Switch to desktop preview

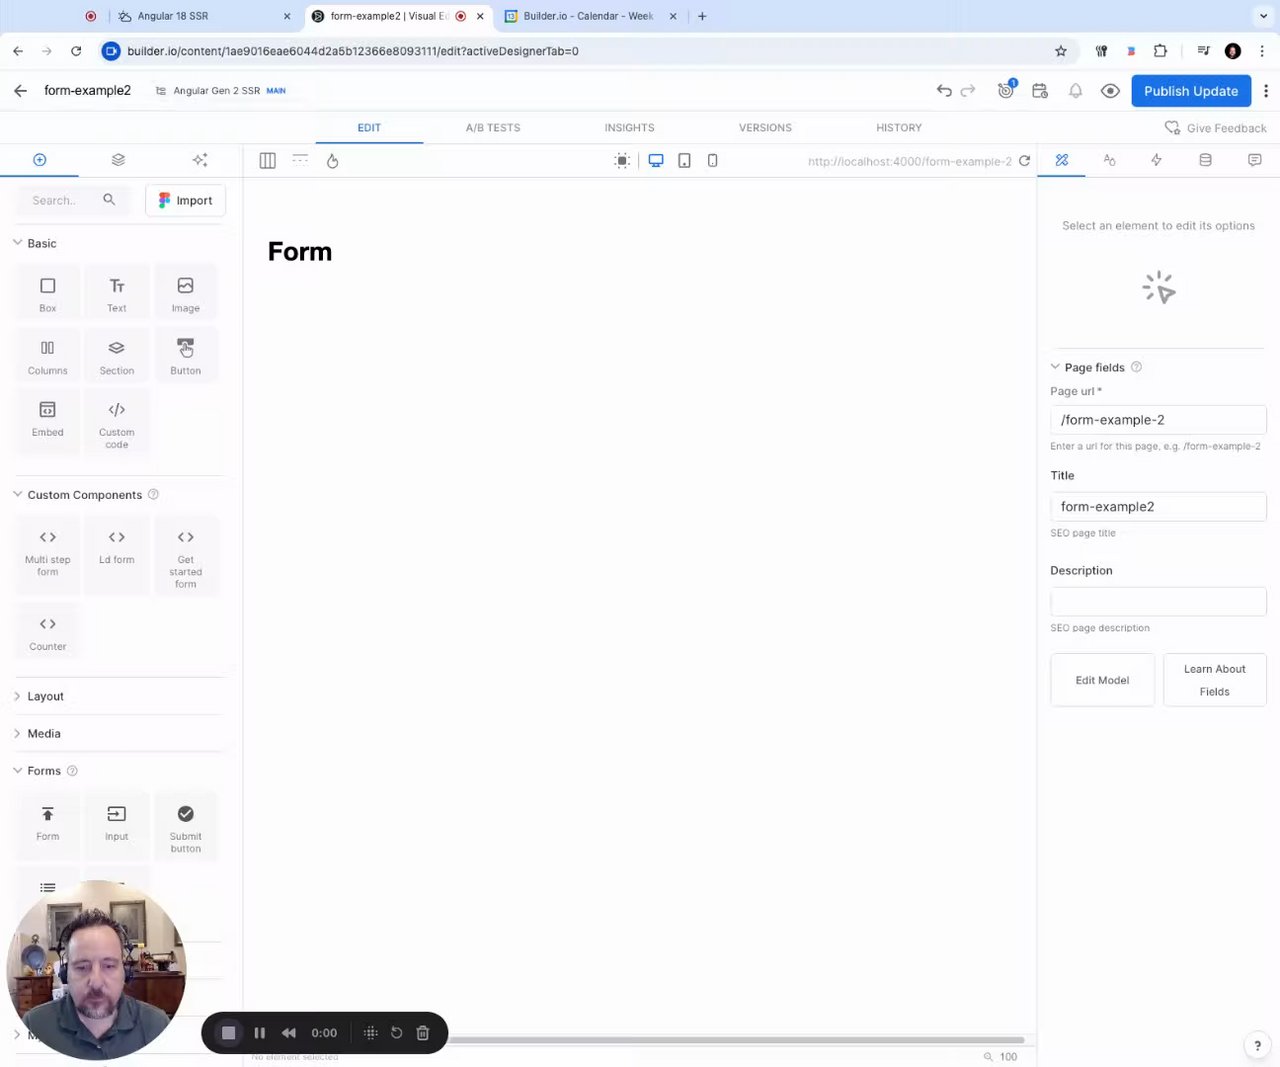(x=656, y=160)
